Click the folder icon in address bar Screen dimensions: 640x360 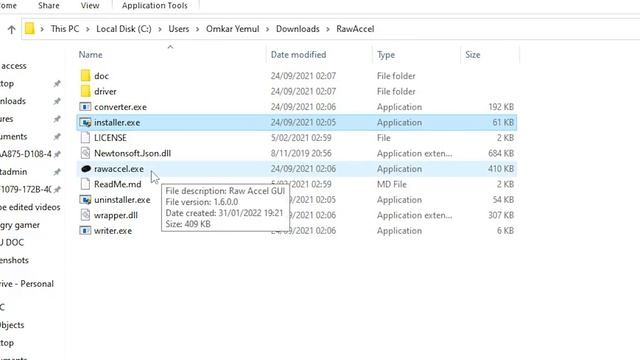coord(29,29)
